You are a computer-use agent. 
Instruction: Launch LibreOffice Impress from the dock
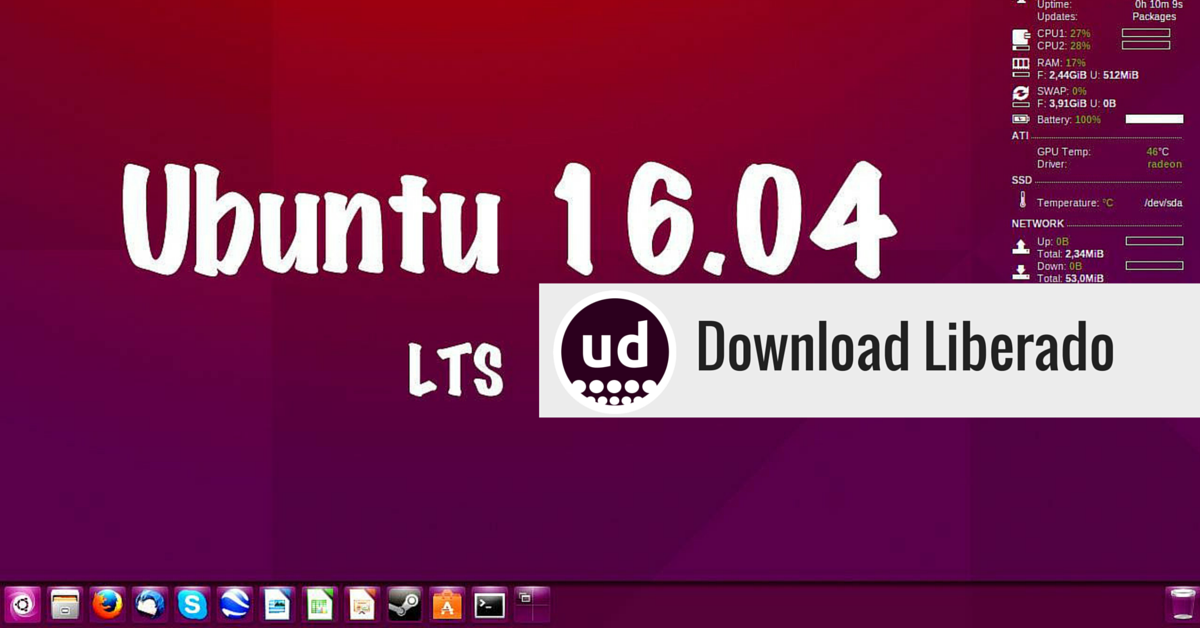pos(362,605)
